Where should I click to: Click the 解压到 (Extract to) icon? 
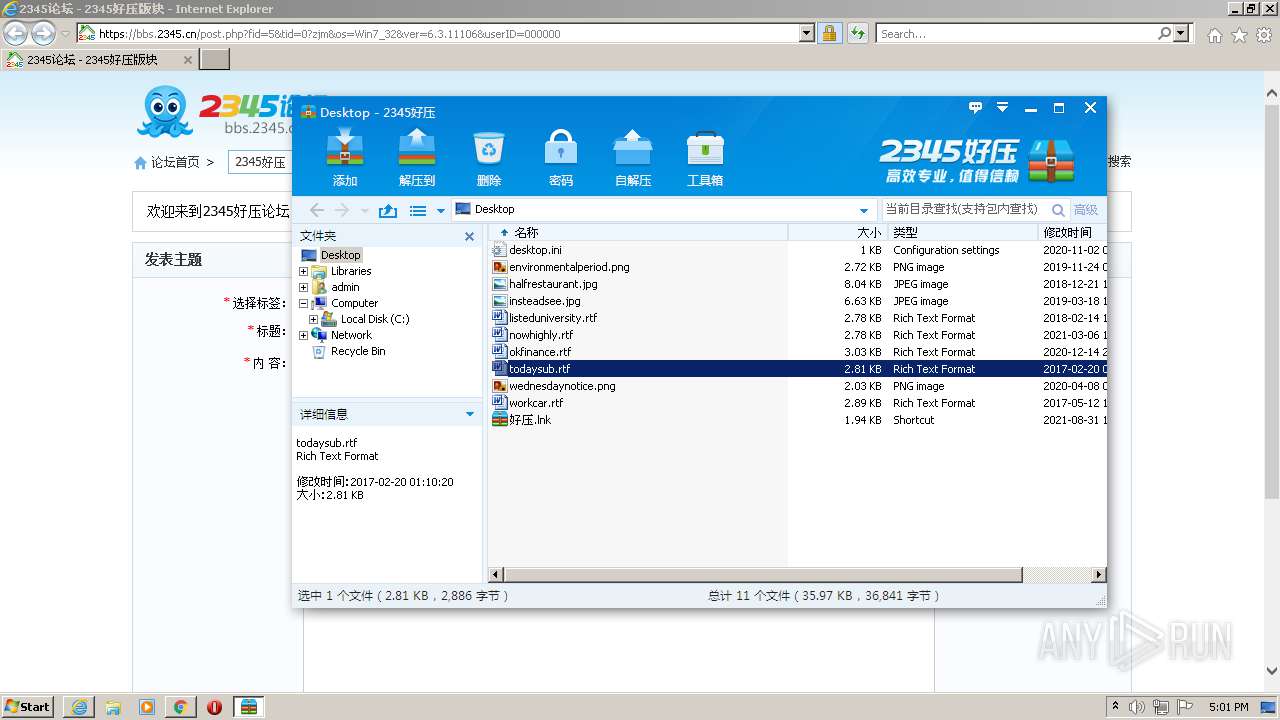(417, 158)
